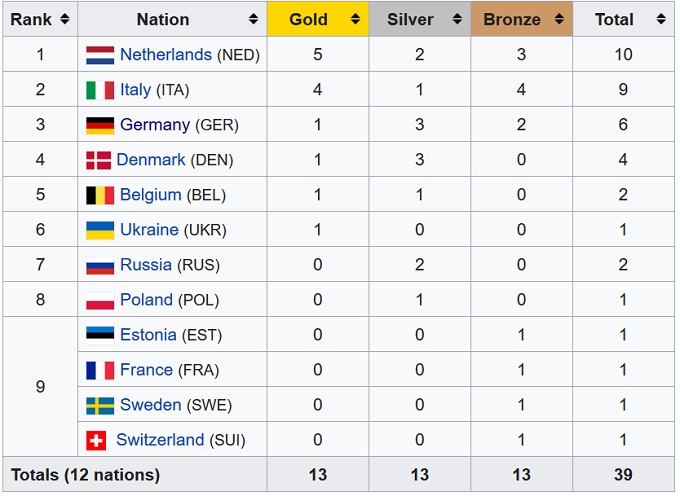Follow the Estonia link
Image resolution: width=680 pixels, height=496 pixels.
(x=148, y=335)
